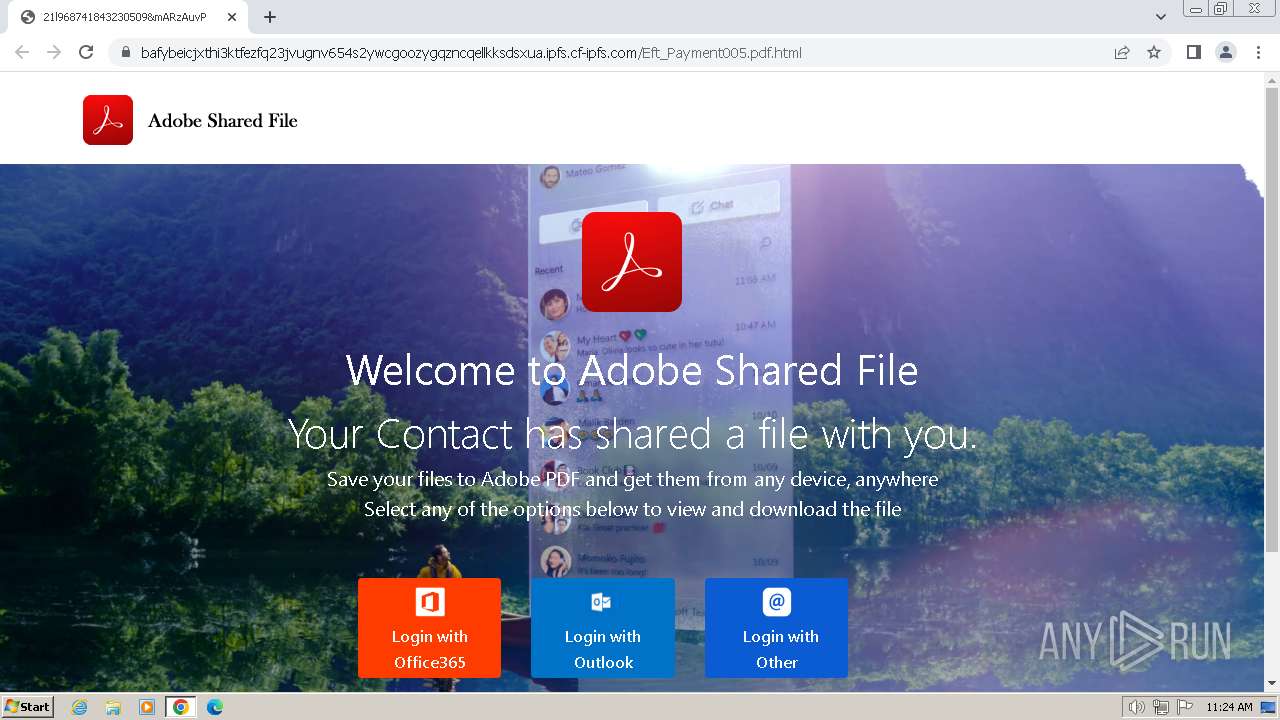Click the Office365 logo on the orange button
The image size is (1280, 720).
tap(430, 602)
